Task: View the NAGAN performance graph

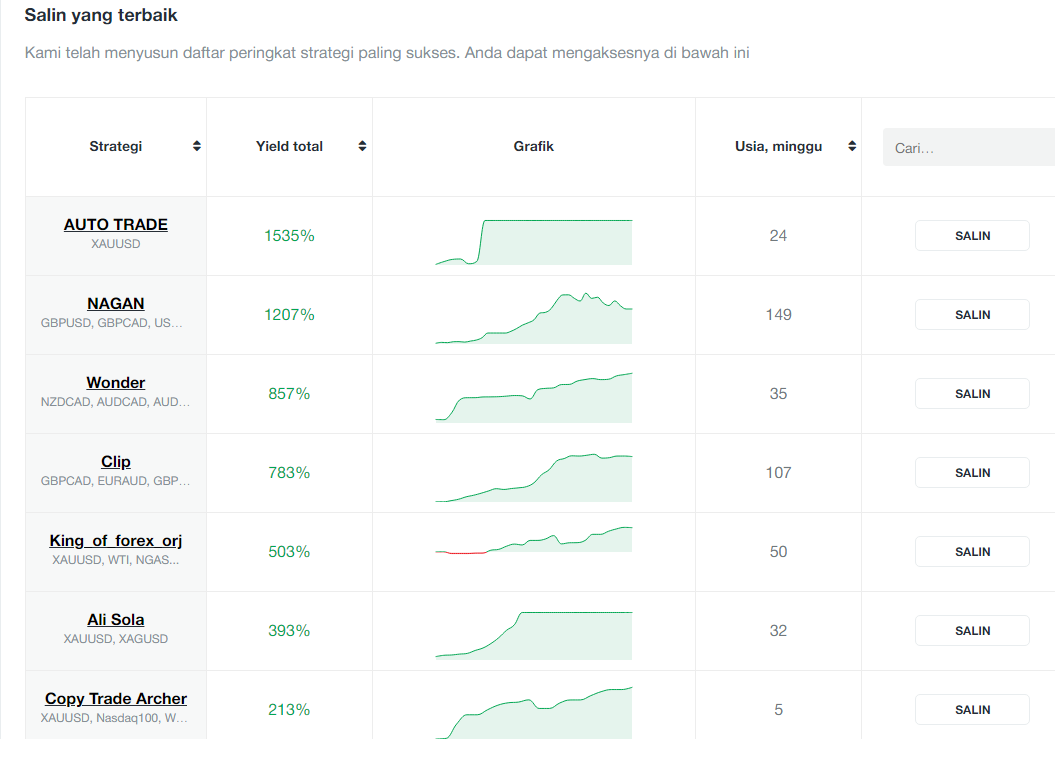Action: point(534,318)
